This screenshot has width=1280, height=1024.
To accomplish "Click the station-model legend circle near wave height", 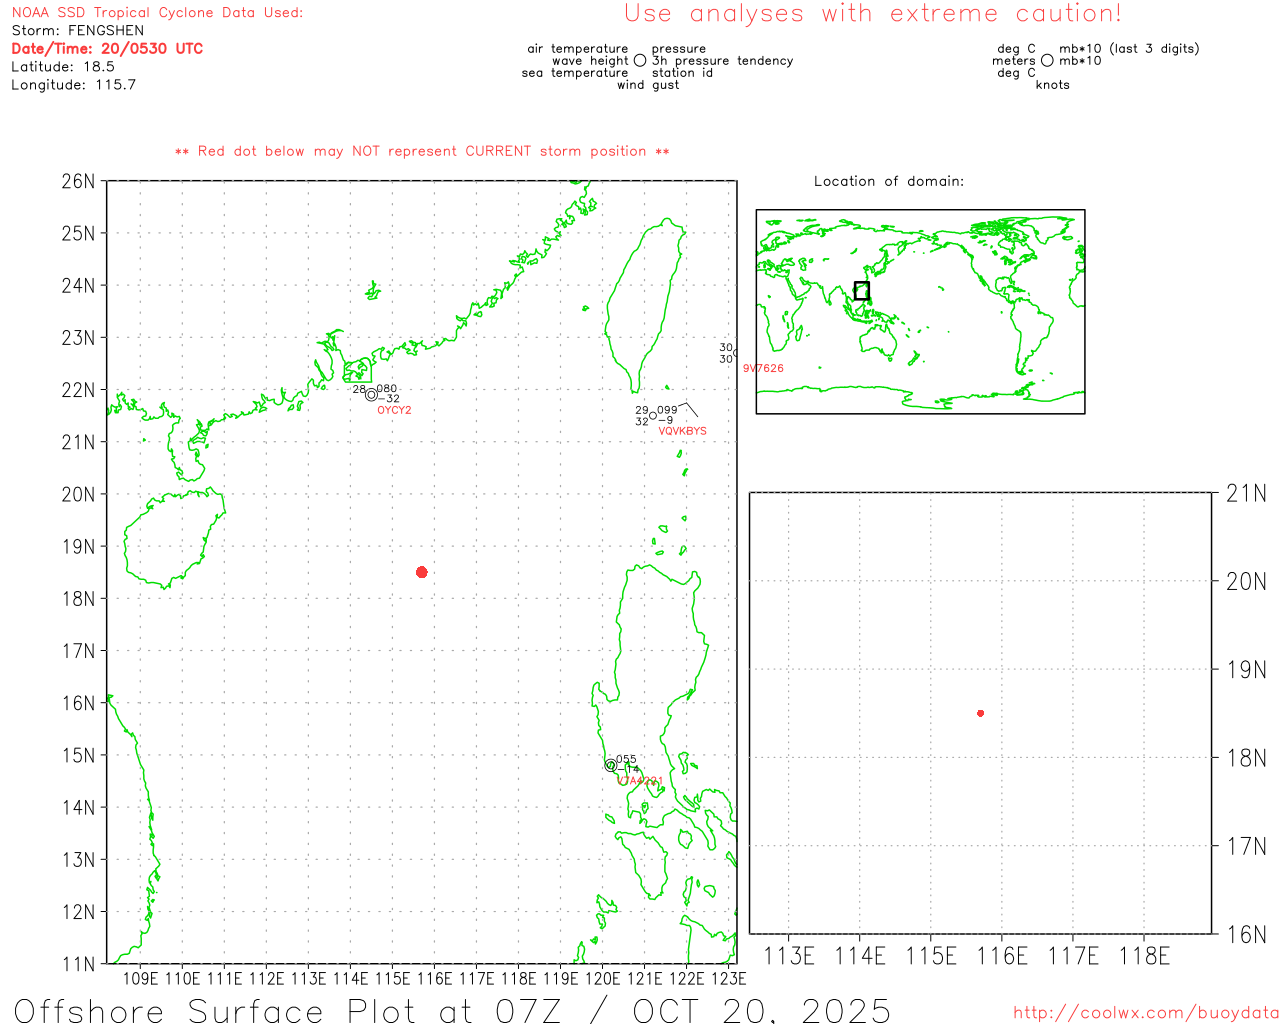I will coord(640,61).
